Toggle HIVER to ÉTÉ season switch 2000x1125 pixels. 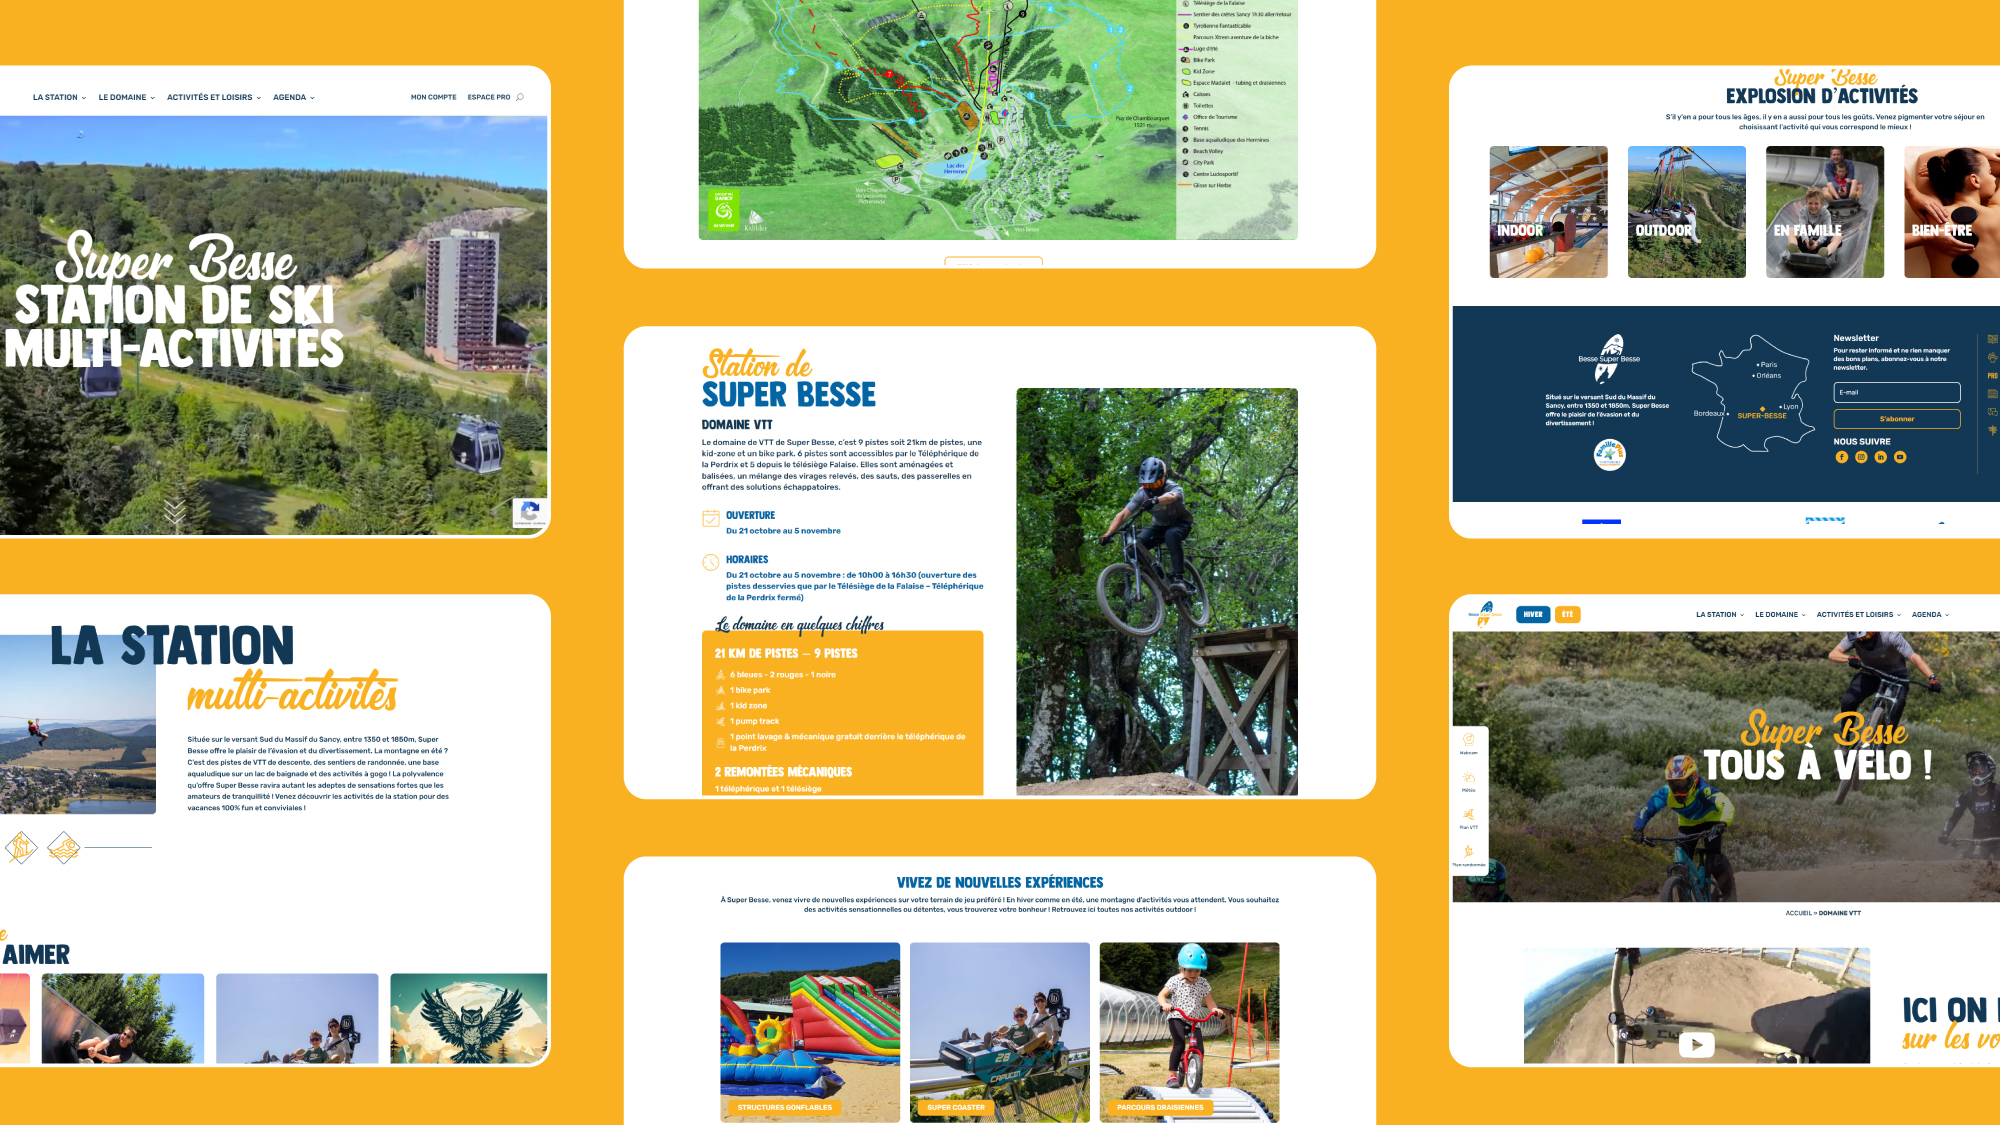(1570, 614)
